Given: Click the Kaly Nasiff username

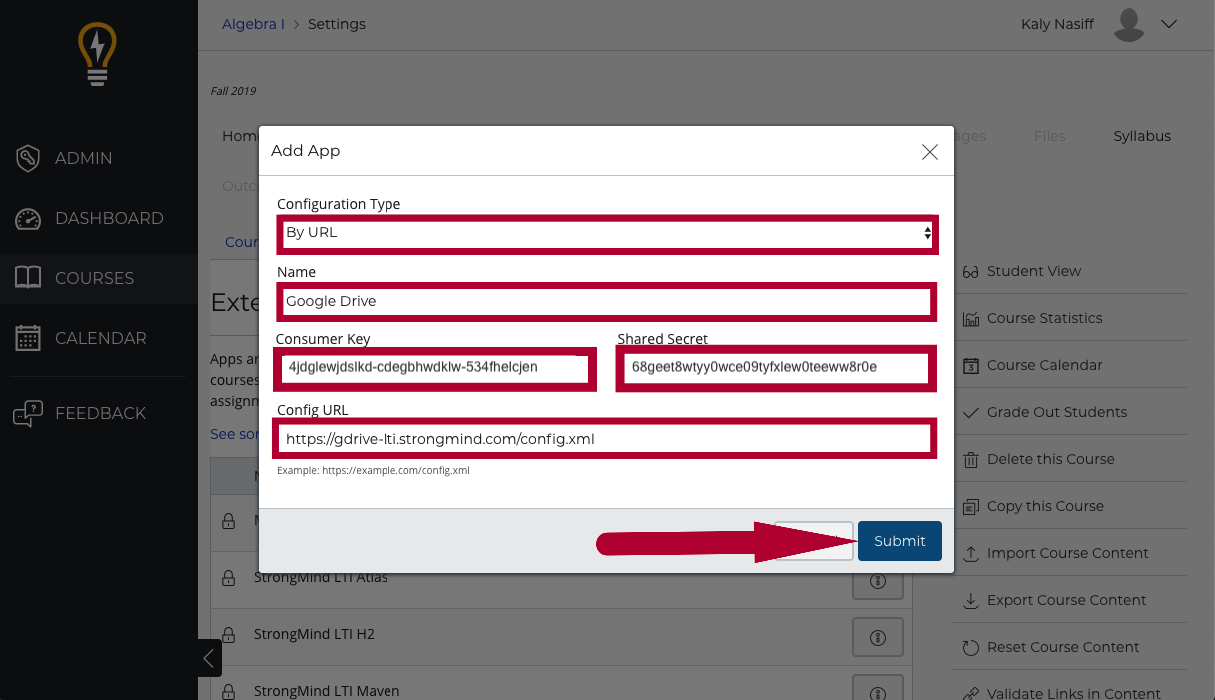Looking at the screenshot, I should (1056, 24).
